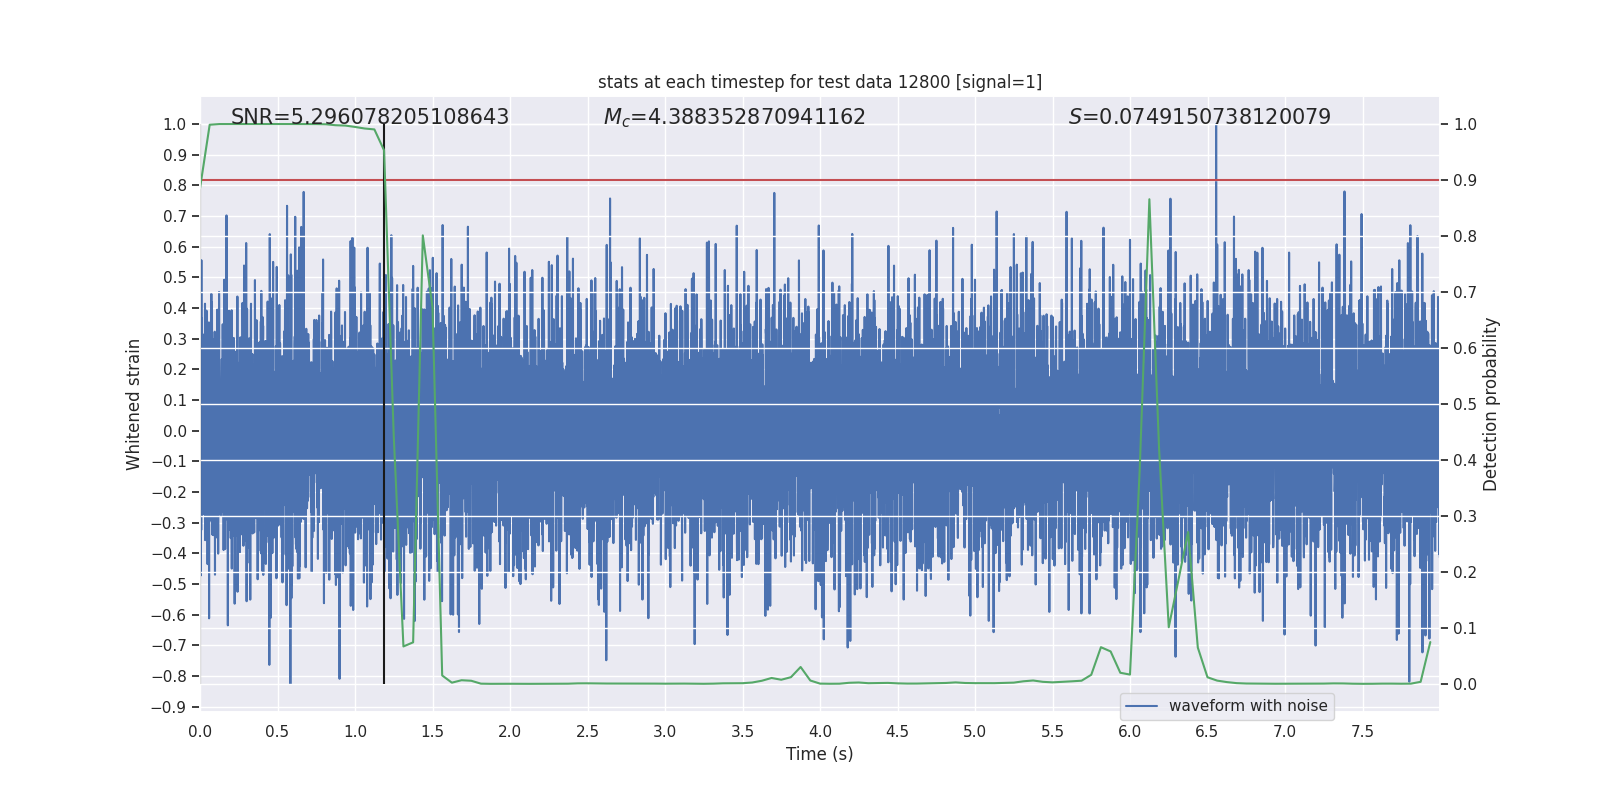This screenshot has width=1600, height=800.
Task: Click the red horizontal threshold line
Action: [x=800, y=180]
